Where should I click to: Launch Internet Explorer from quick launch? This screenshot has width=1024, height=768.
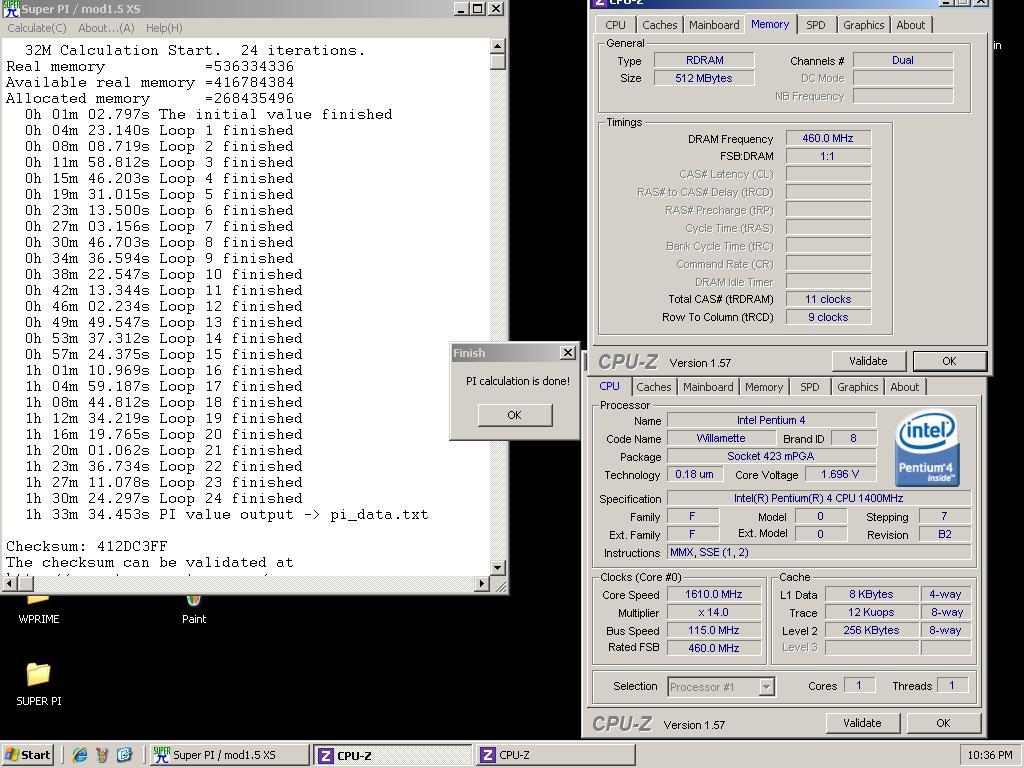pyautogui.click(x=80, y=755)
